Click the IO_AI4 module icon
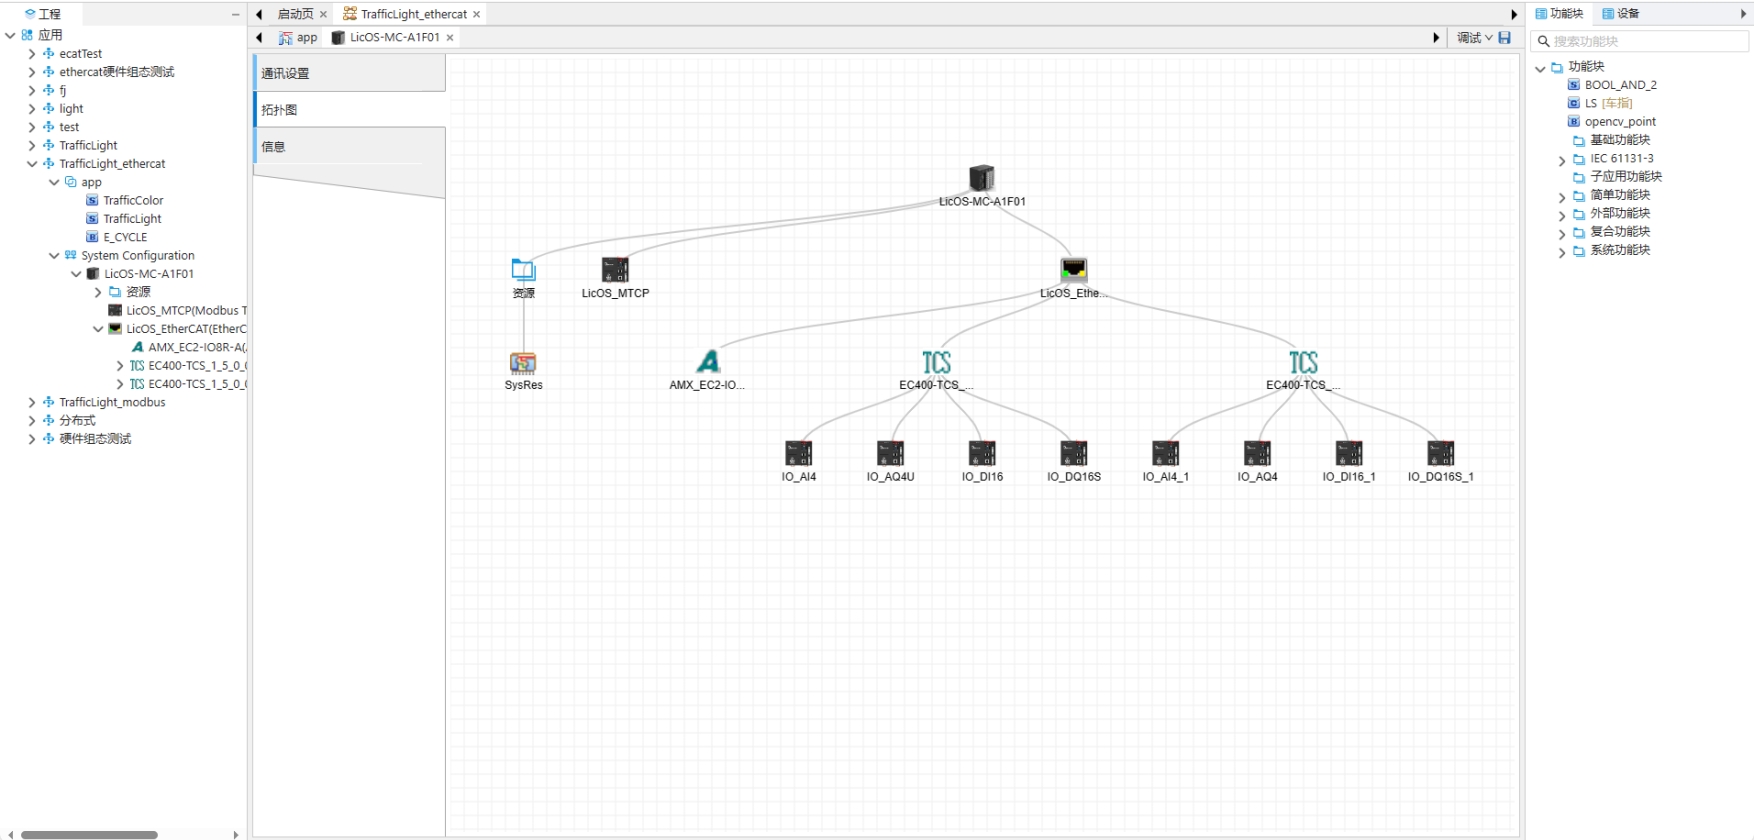1754x840 pixels. tap(798, 454)
